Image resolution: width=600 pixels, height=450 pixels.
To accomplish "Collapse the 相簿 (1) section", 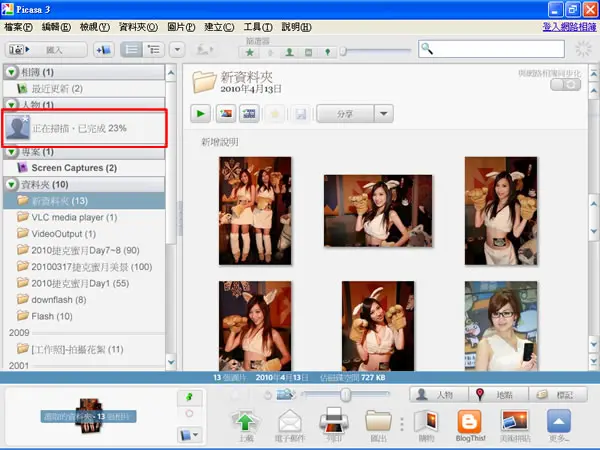I will coord(11,72).
